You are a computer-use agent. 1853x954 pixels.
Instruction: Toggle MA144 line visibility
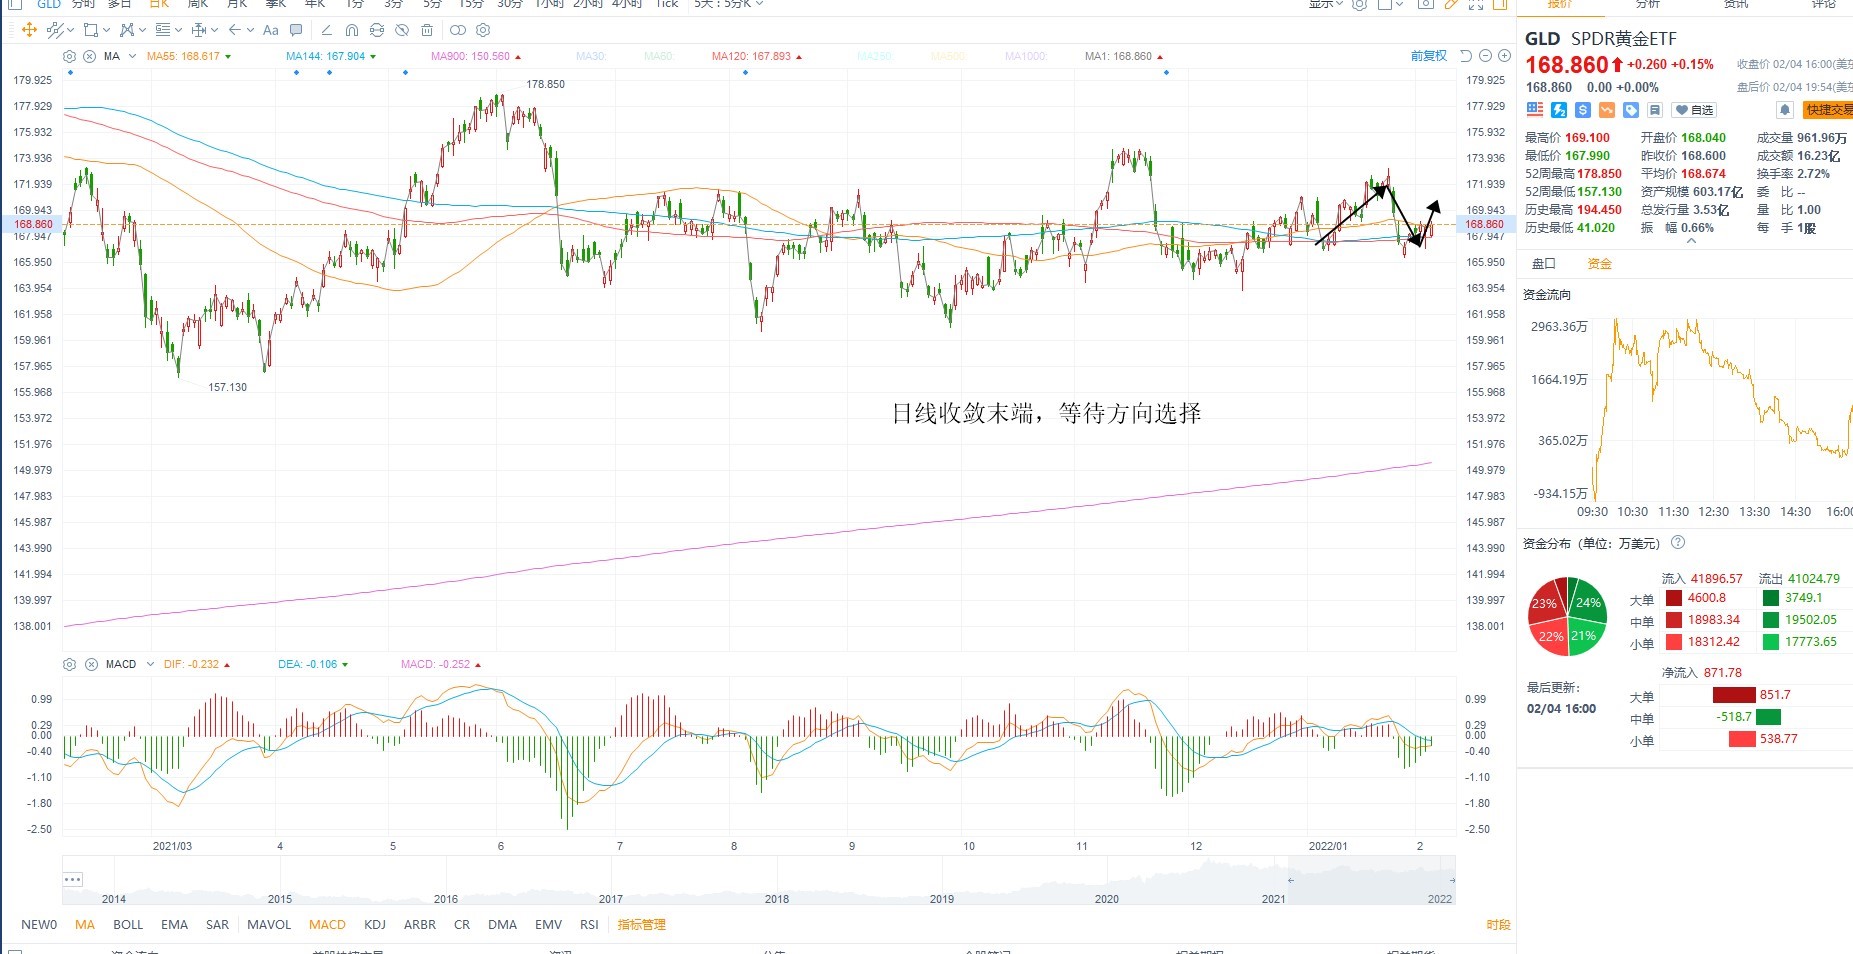(x=331, y=56)
